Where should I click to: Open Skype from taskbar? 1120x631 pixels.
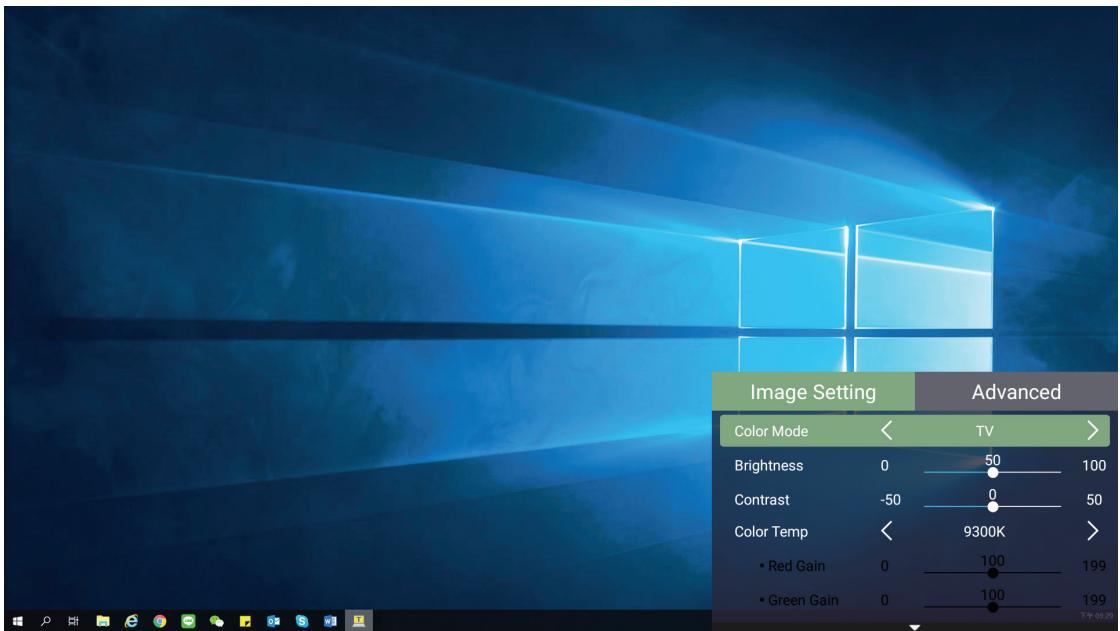(x=301, y=621)
